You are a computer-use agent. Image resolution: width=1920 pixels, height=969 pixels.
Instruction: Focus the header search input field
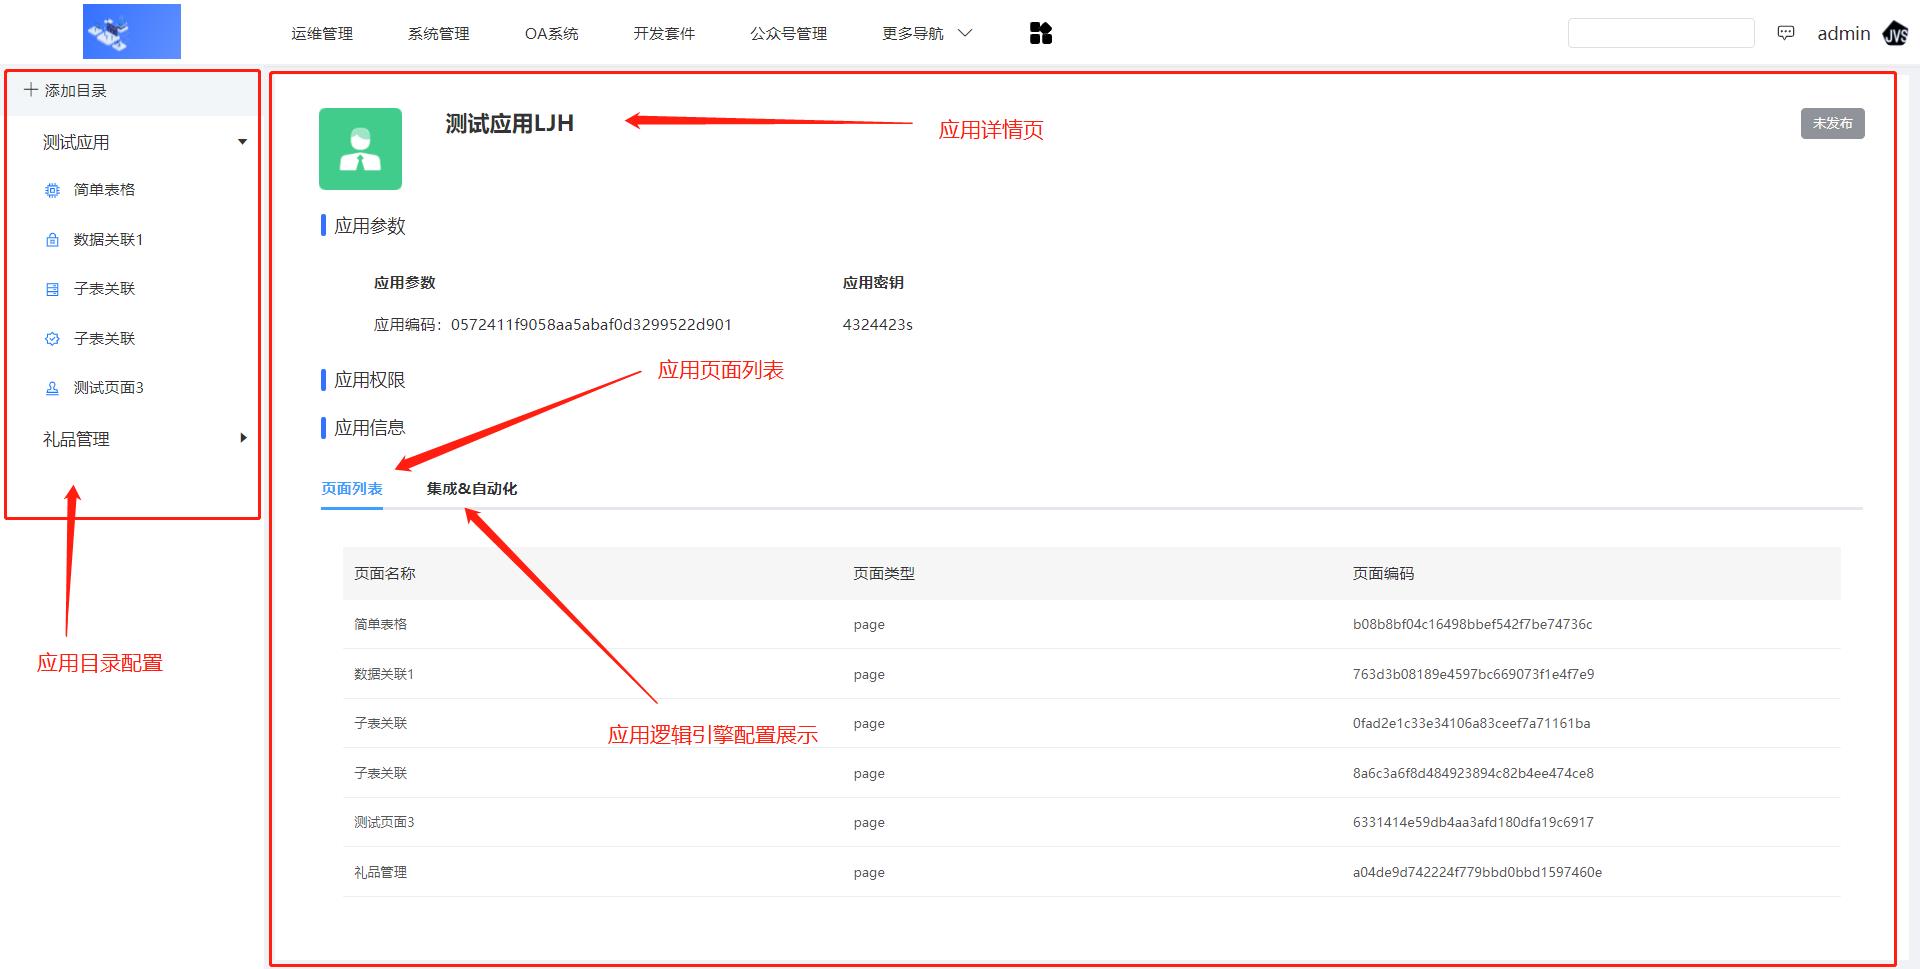point(1661,33)
